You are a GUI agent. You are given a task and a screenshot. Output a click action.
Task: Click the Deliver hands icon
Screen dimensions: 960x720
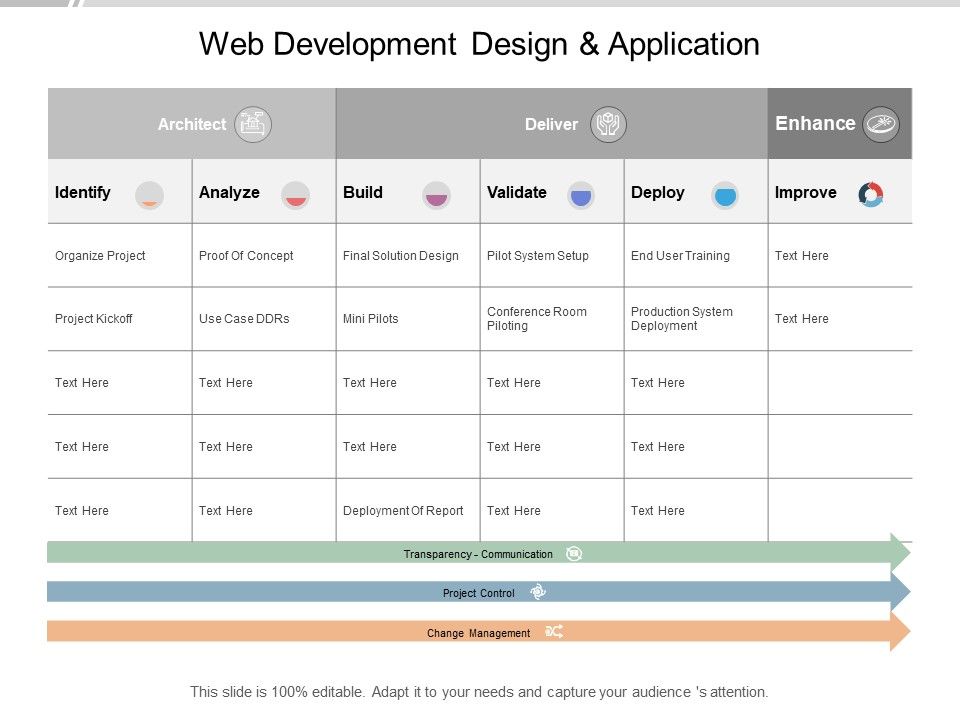(608, 124)
